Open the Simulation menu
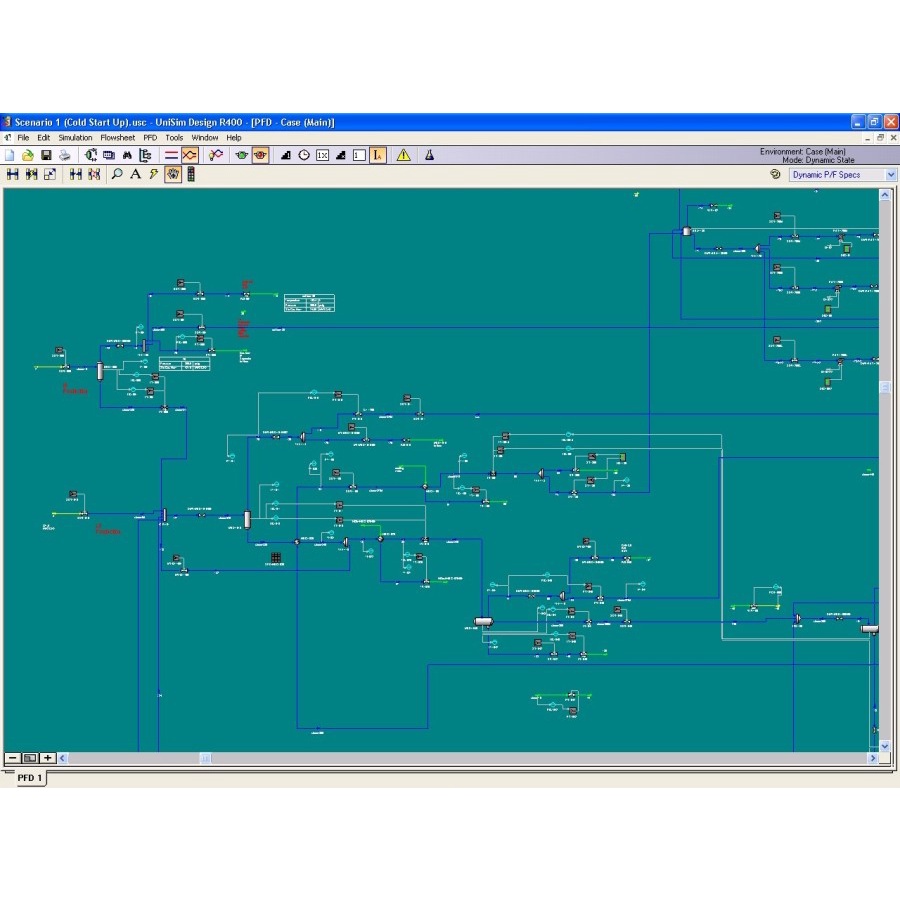900x900 pixels. click(x=75, y=138)
